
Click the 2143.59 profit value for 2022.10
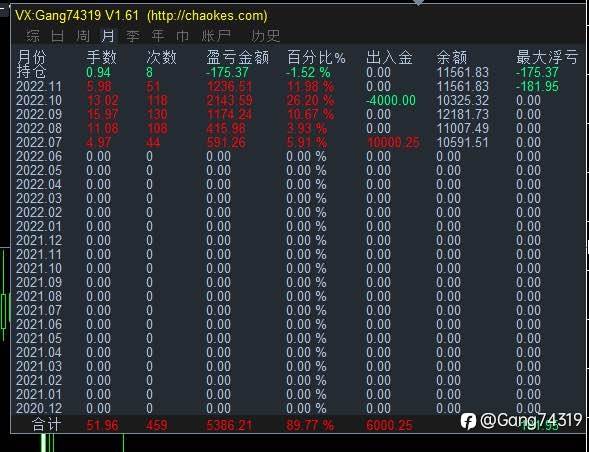pyautogui.click(x=230, y=100)
